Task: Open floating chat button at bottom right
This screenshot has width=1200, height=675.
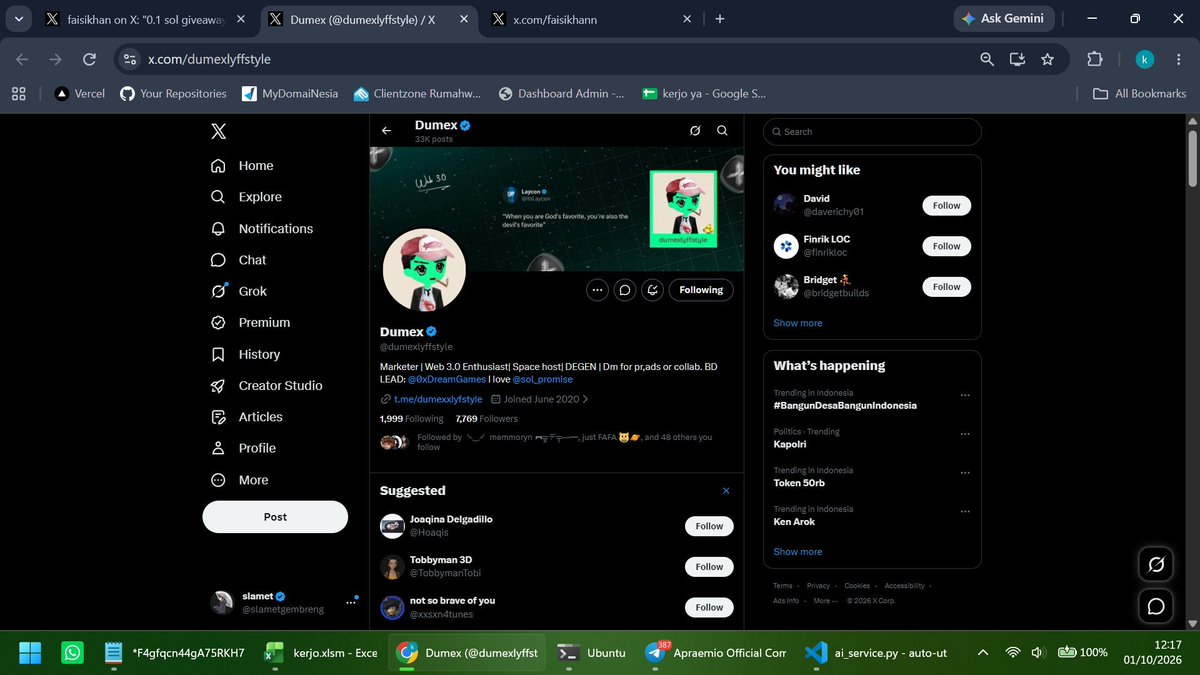Action: [x=1156, y=607]
